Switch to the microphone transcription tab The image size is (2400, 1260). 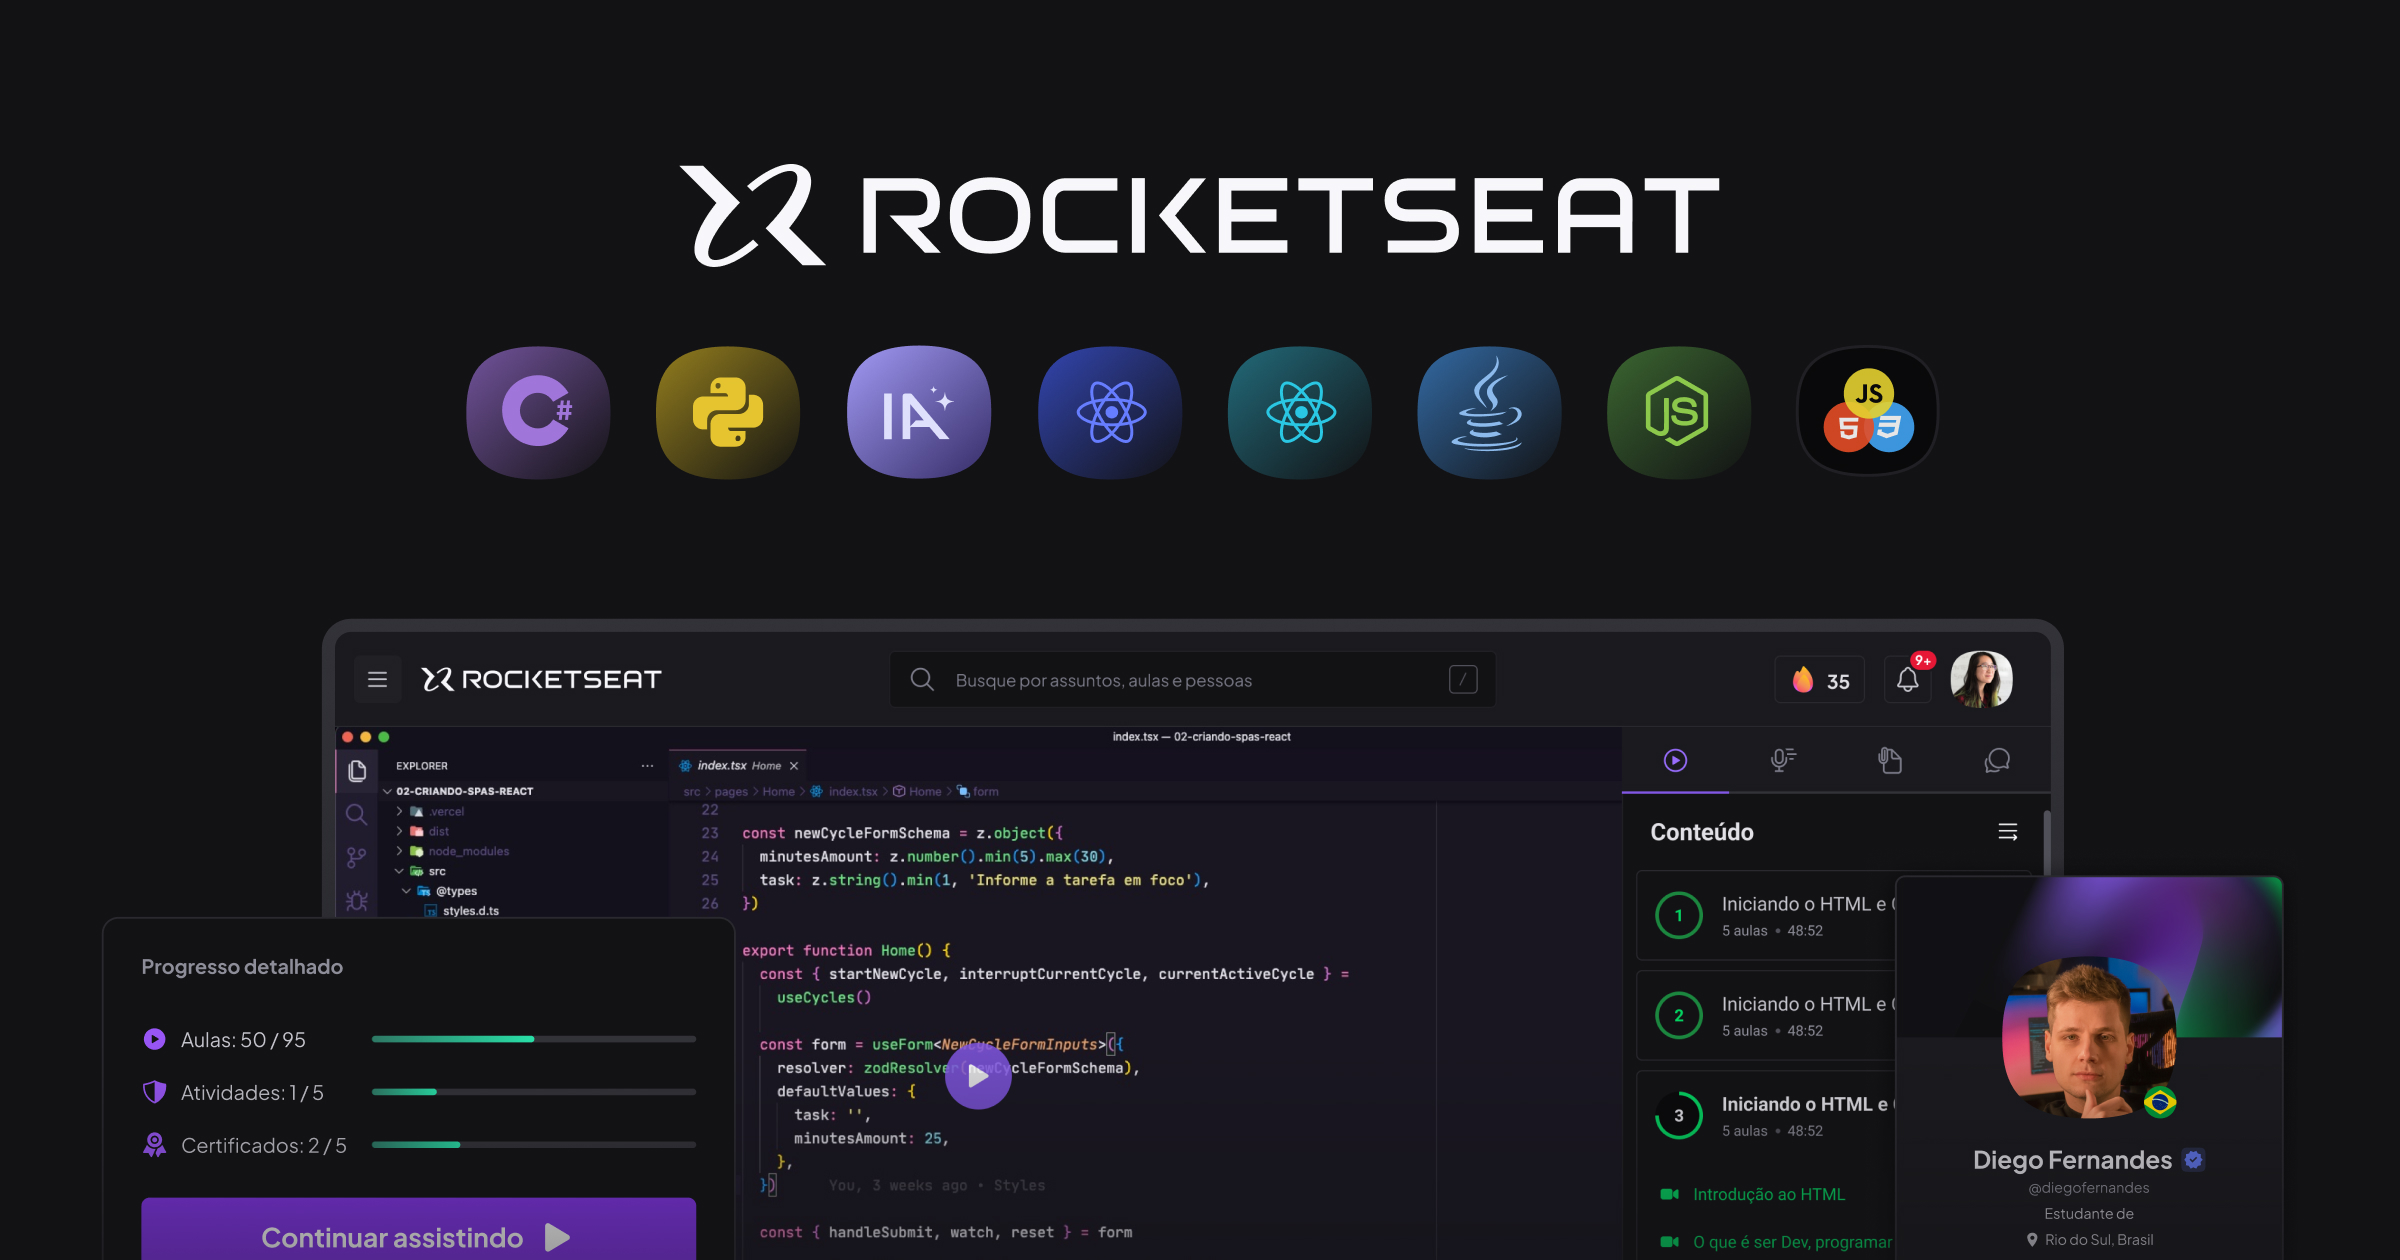(1783, 761)
